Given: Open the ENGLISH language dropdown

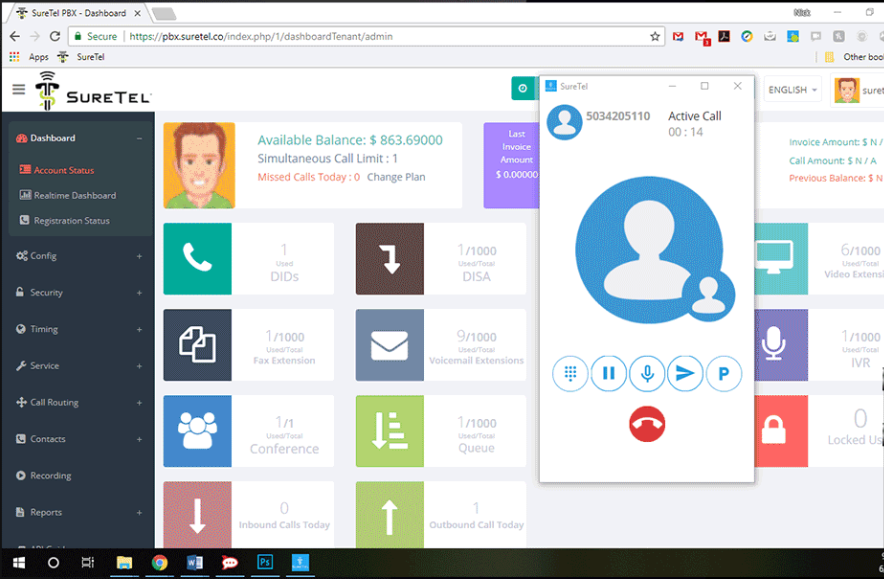Looking at the screenshot, I should 792,89.
